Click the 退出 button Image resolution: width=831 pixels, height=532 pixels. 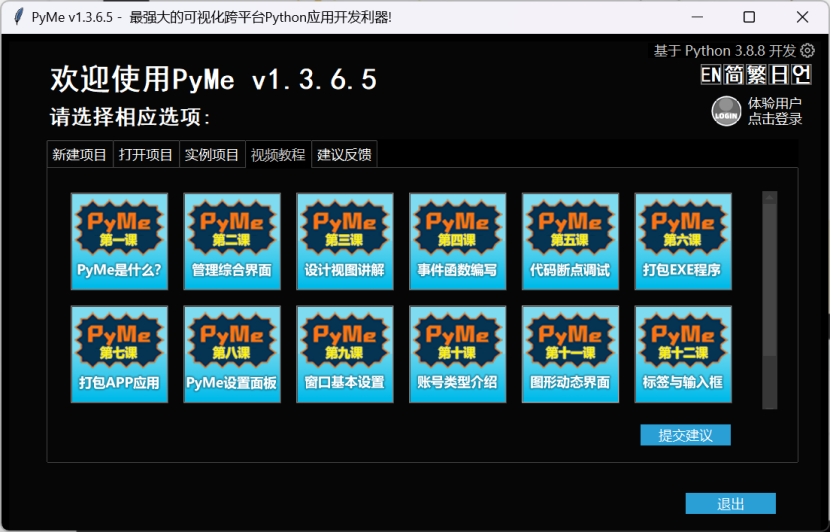(730, 503)
